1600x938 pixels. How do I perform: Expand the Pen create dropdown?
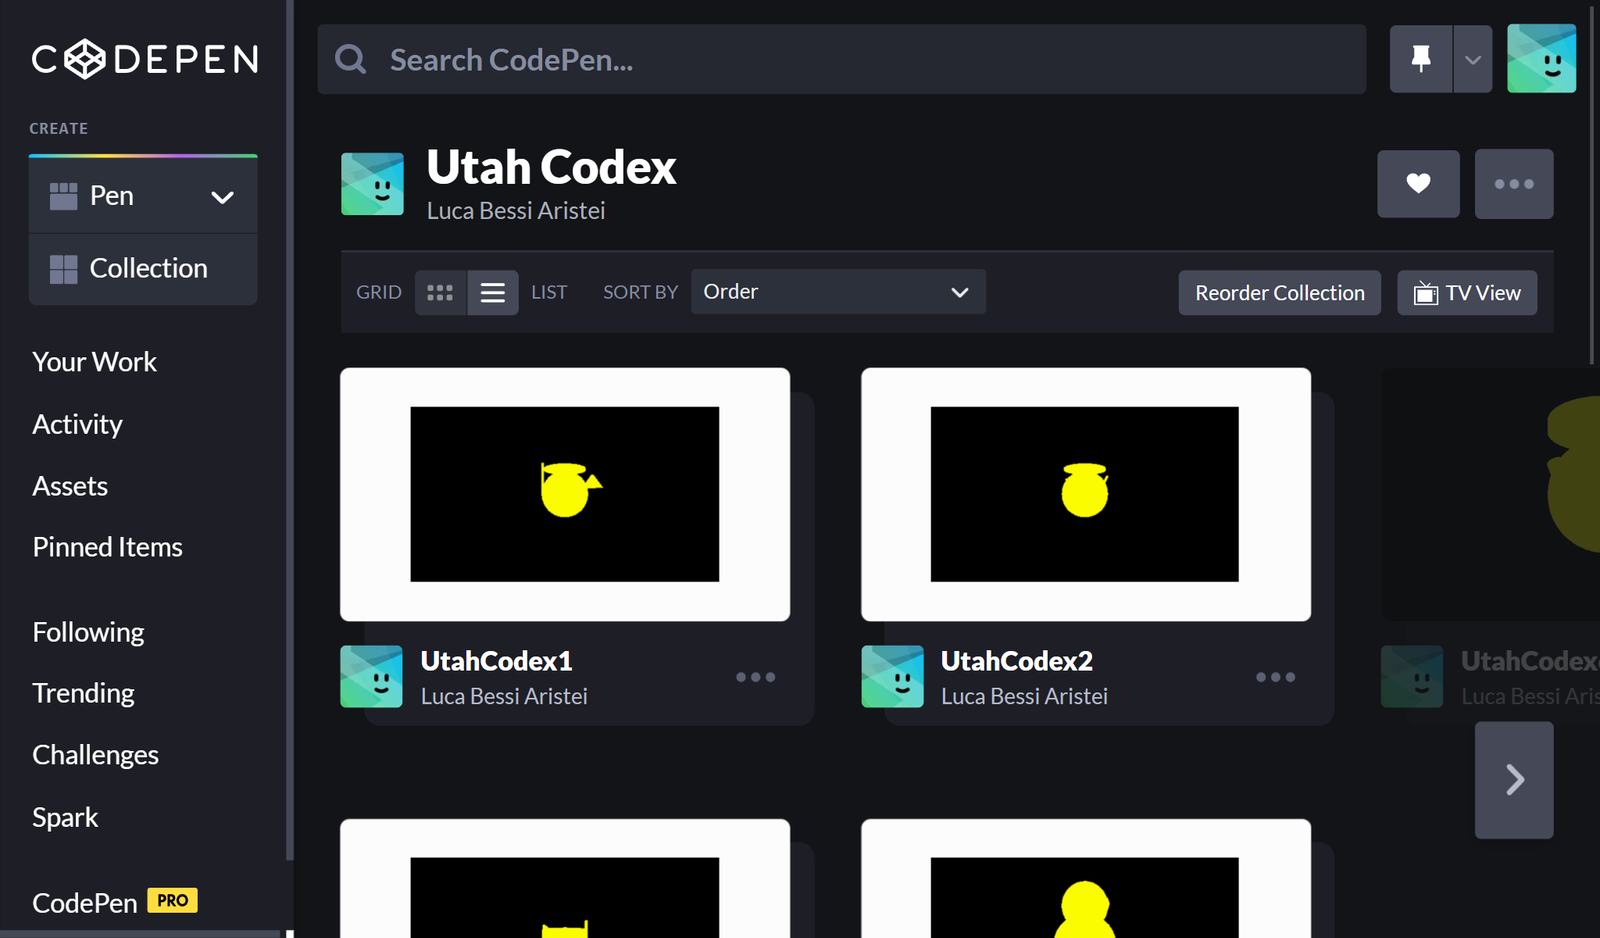(x=222, y=197)
